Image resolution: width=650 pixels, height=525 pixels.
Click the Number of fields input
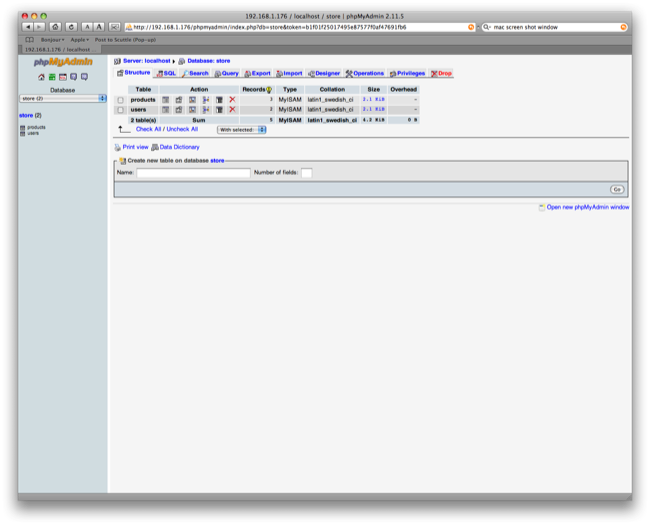click(x=307, y=173)
